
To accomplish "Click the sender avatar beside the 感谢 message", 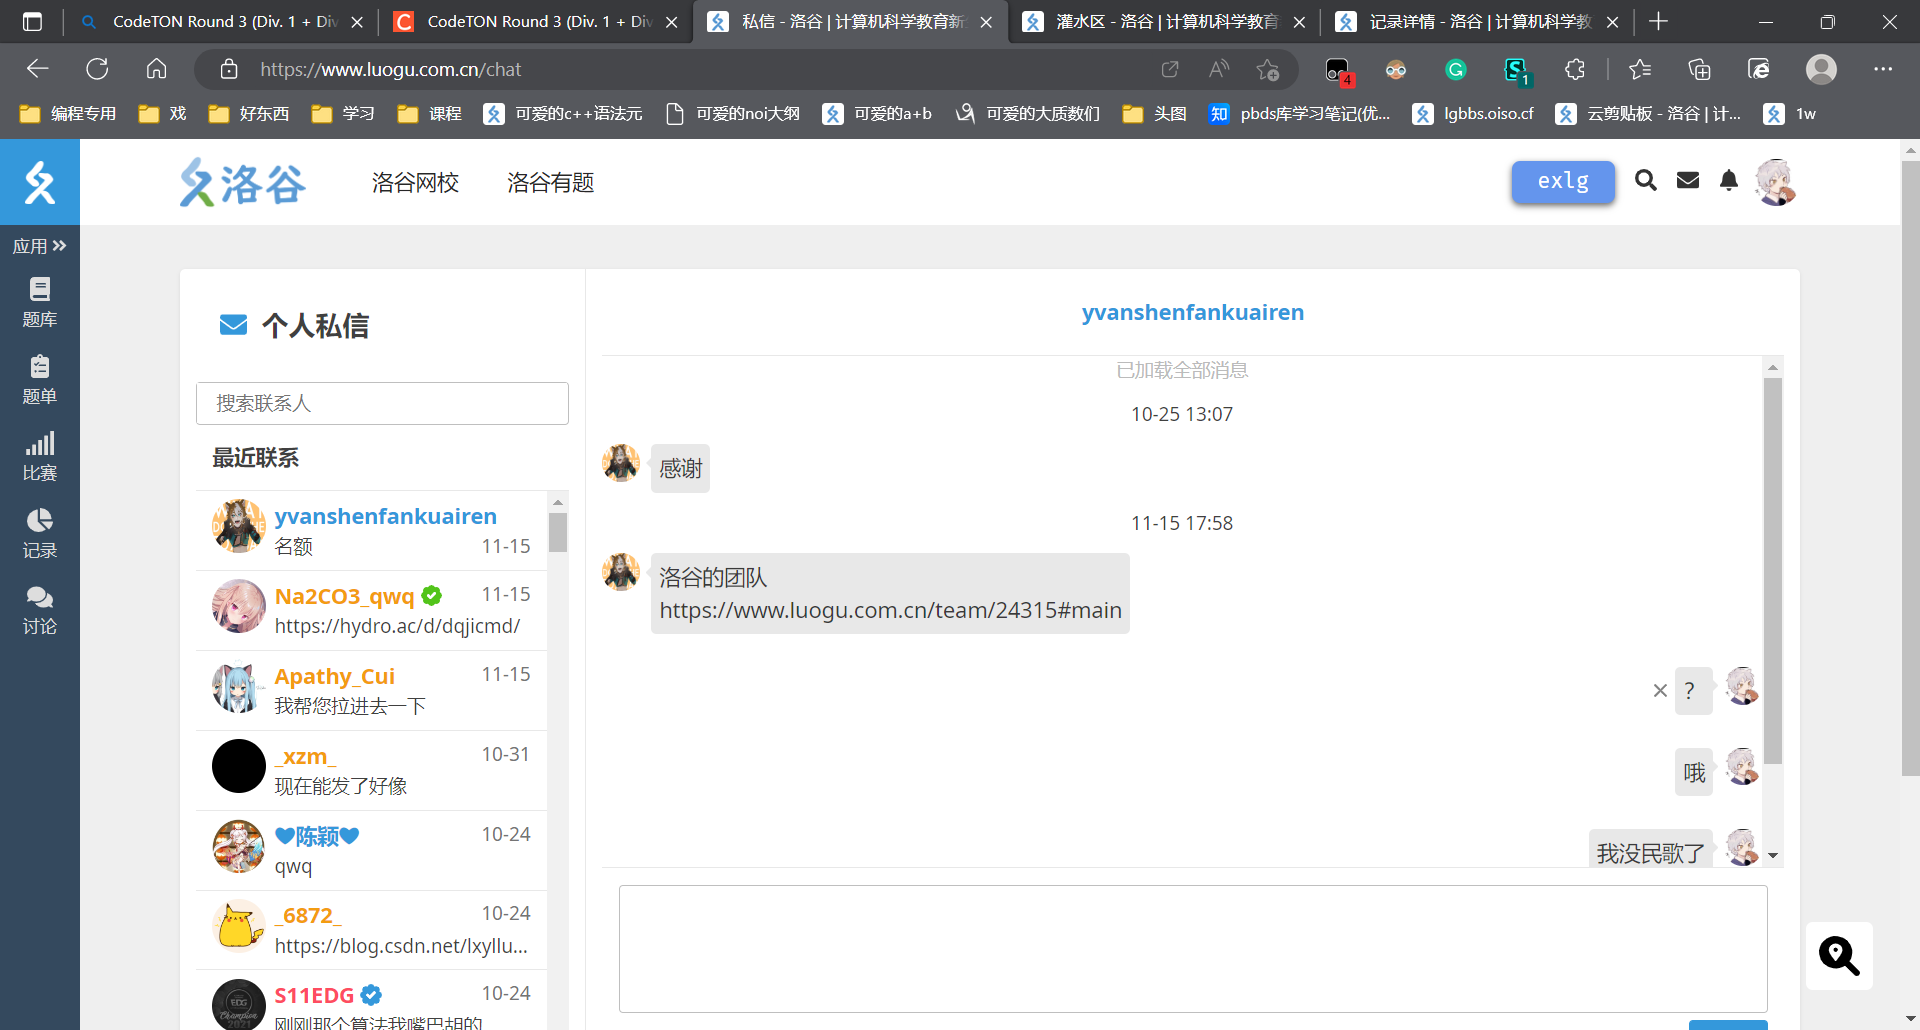I will (621, 463).
